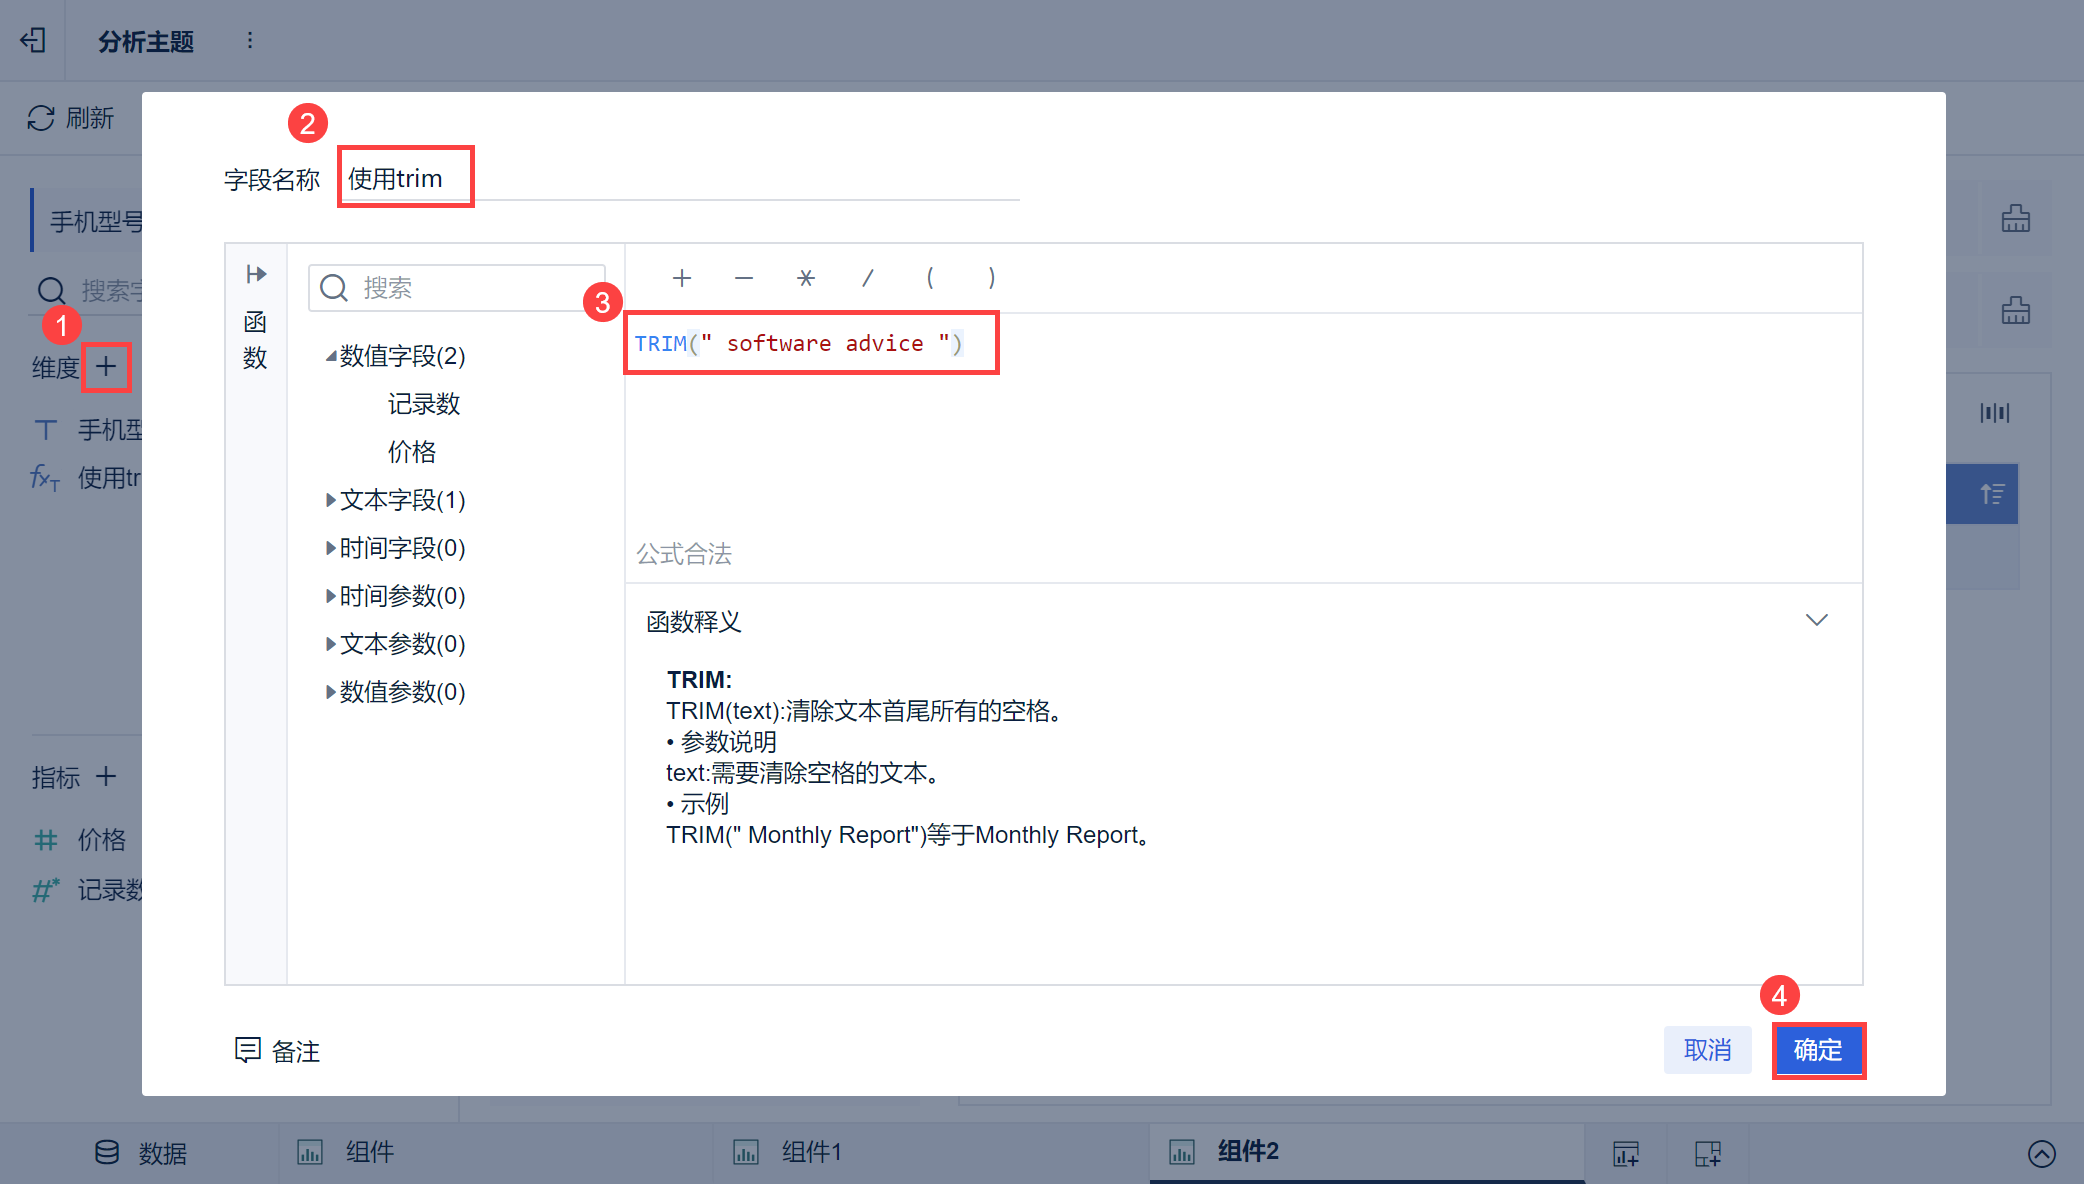The width and height of the screenshot is (2084, 1184).
Task: Click the 取消 cancel button
Action: [x=1707, y=1050]
